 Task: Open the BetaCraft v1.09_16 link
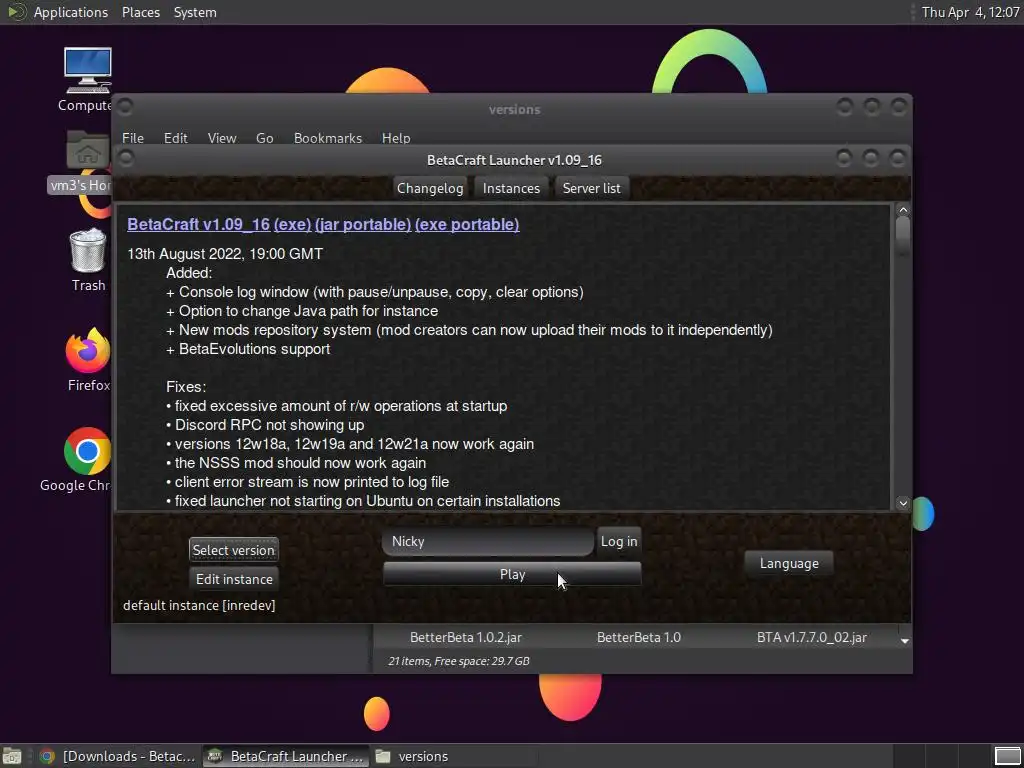click(x=199, y=224)
